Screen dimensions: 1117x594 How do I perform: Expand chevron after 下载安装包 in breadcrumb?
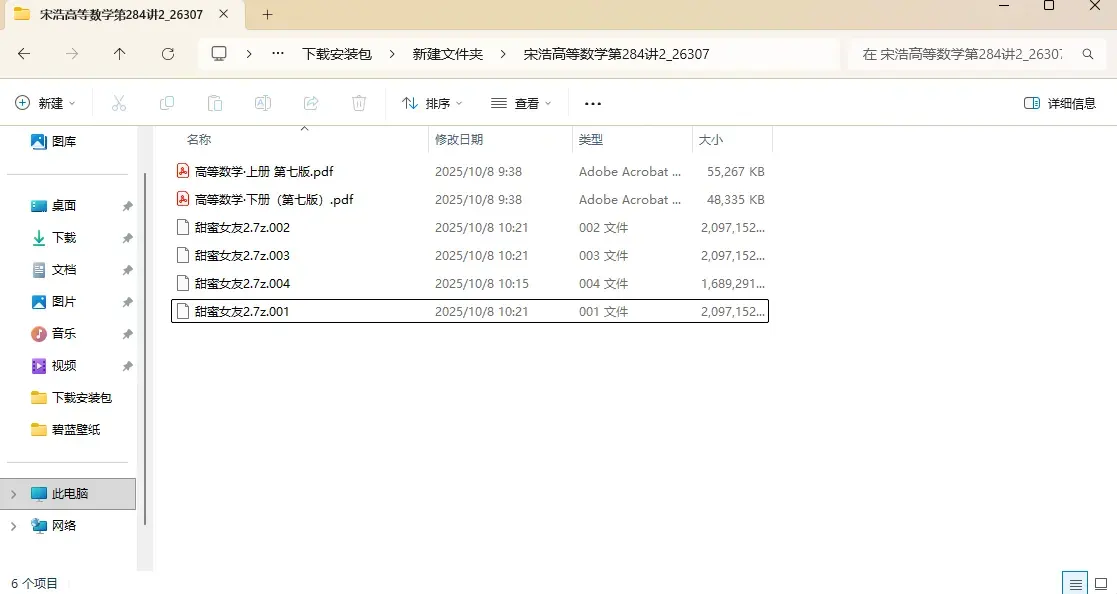point(392,54)
